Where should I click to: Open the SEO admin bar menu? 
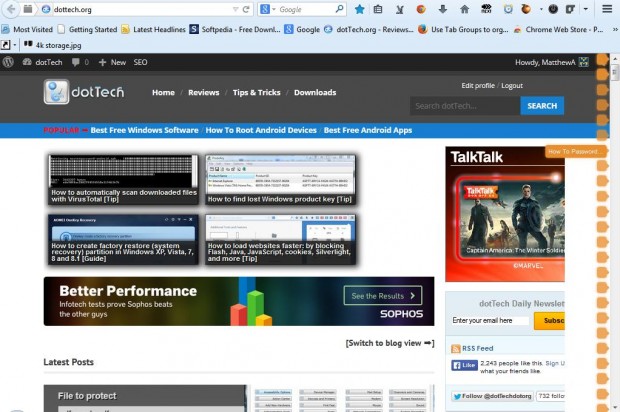[x=140, y=62]
